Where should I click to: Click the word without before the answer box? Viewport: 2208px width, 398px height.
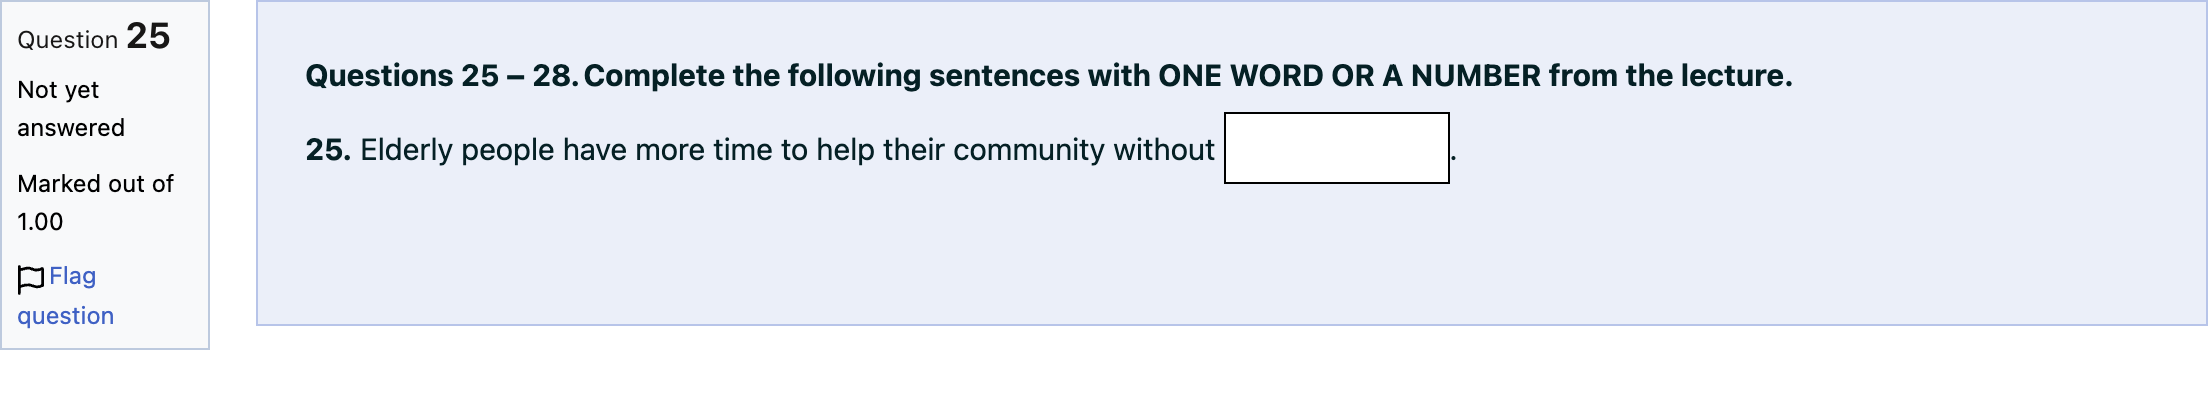click(1164, 150)
